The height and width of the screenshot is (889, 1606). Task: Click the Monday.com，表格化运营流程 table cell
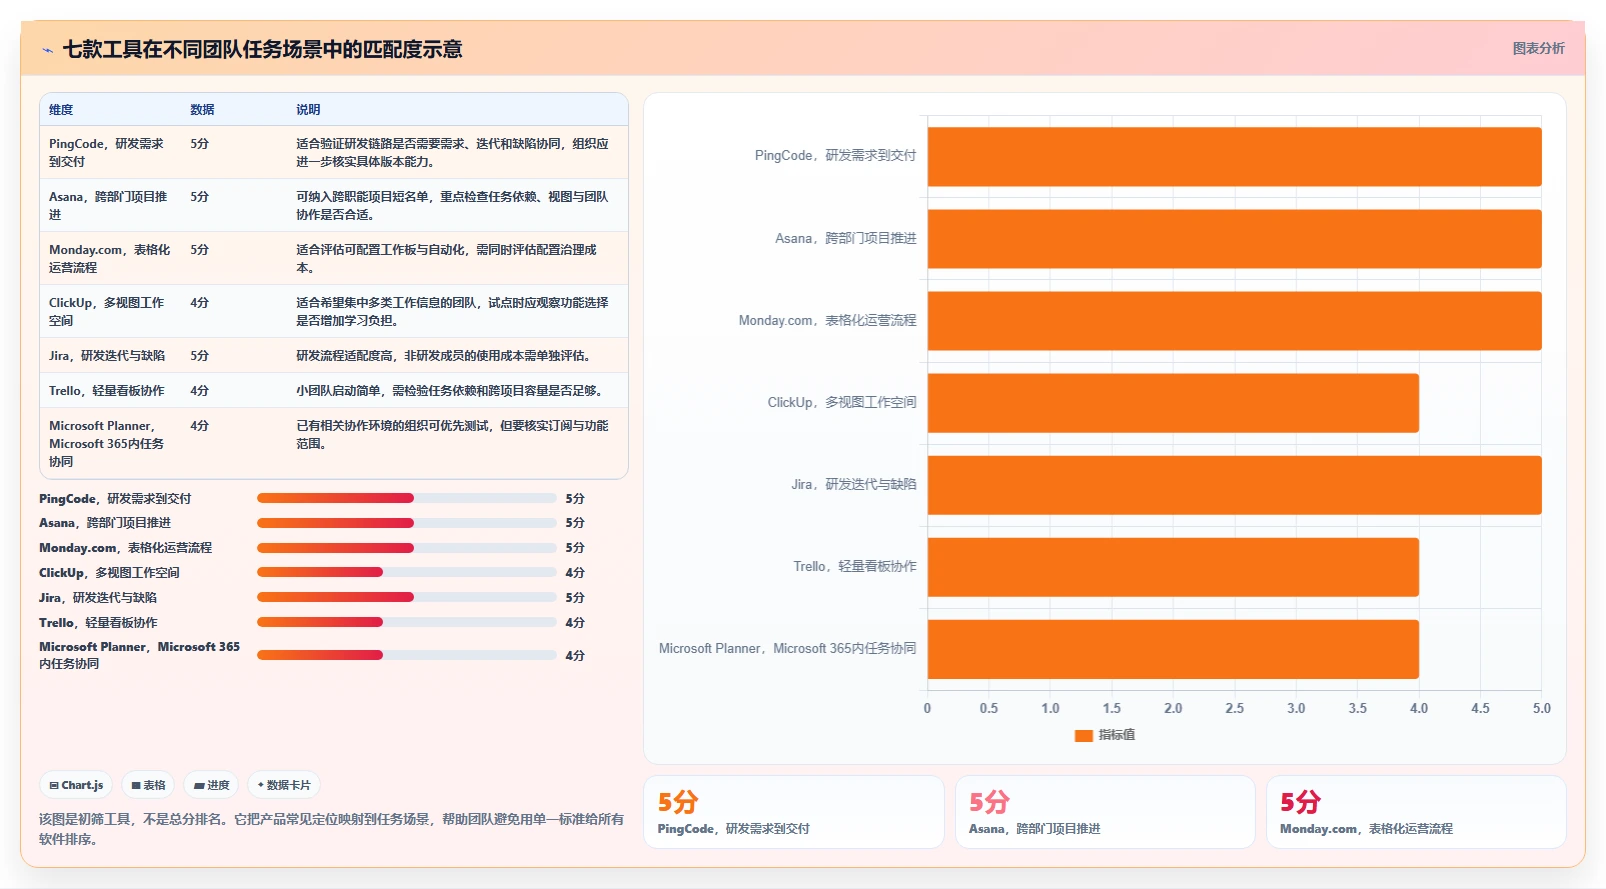click(x=110, y=258)
